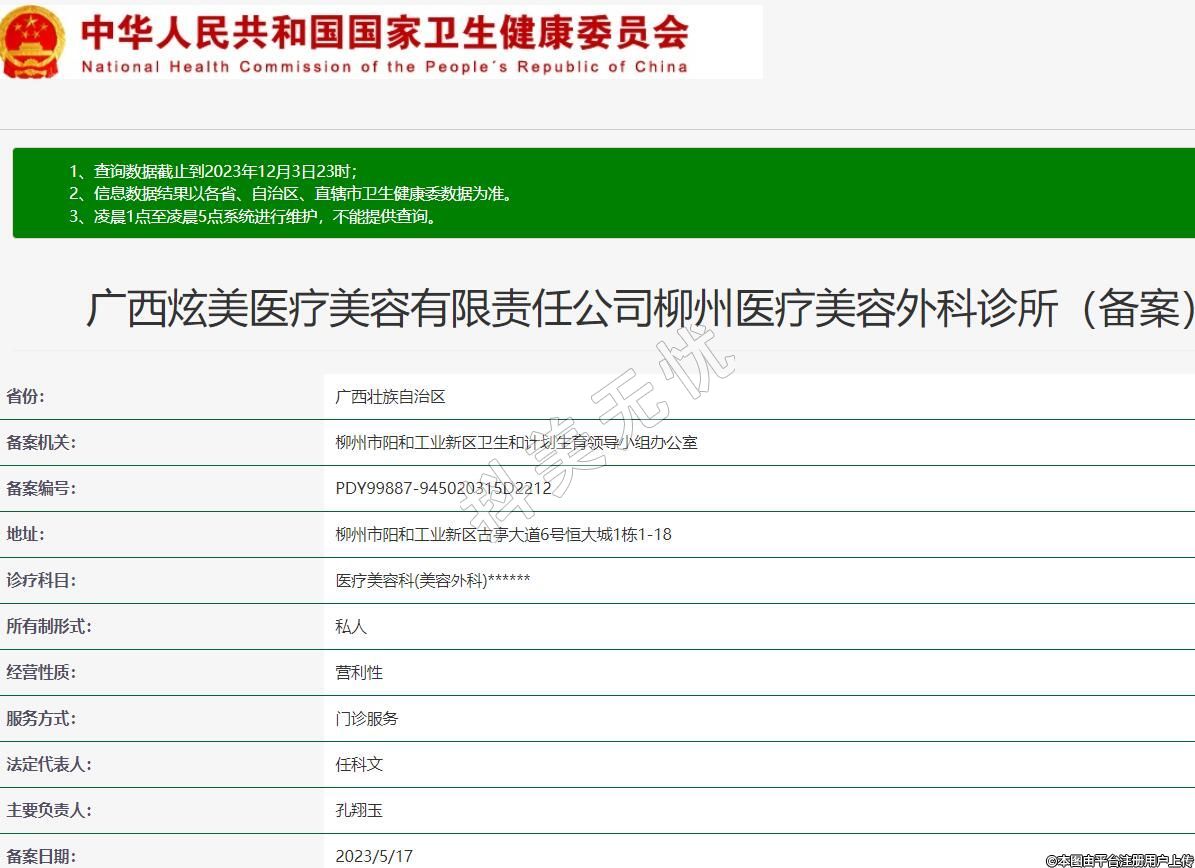Click the business nature value 营利性
Viewport: 1195px width, 868px height.
pyautogui.click(x=359, y=672)
